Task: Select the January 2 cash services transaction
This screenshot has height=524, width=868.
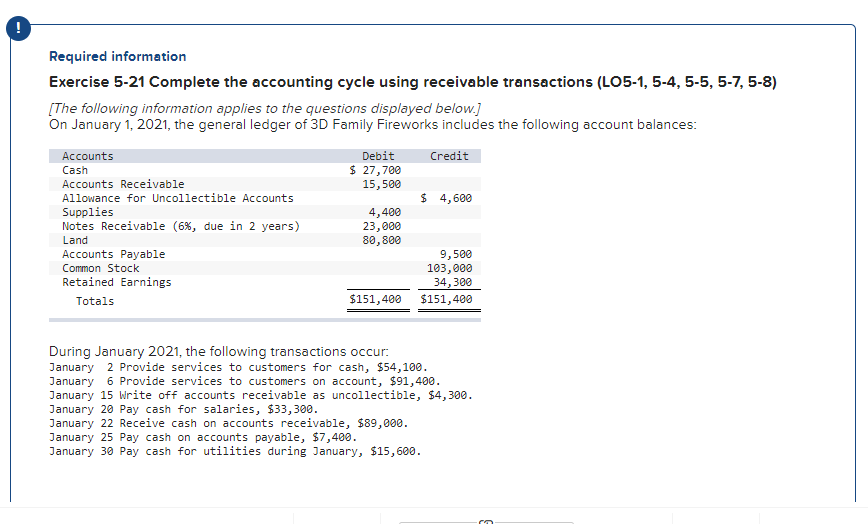Action: point(238,367)
